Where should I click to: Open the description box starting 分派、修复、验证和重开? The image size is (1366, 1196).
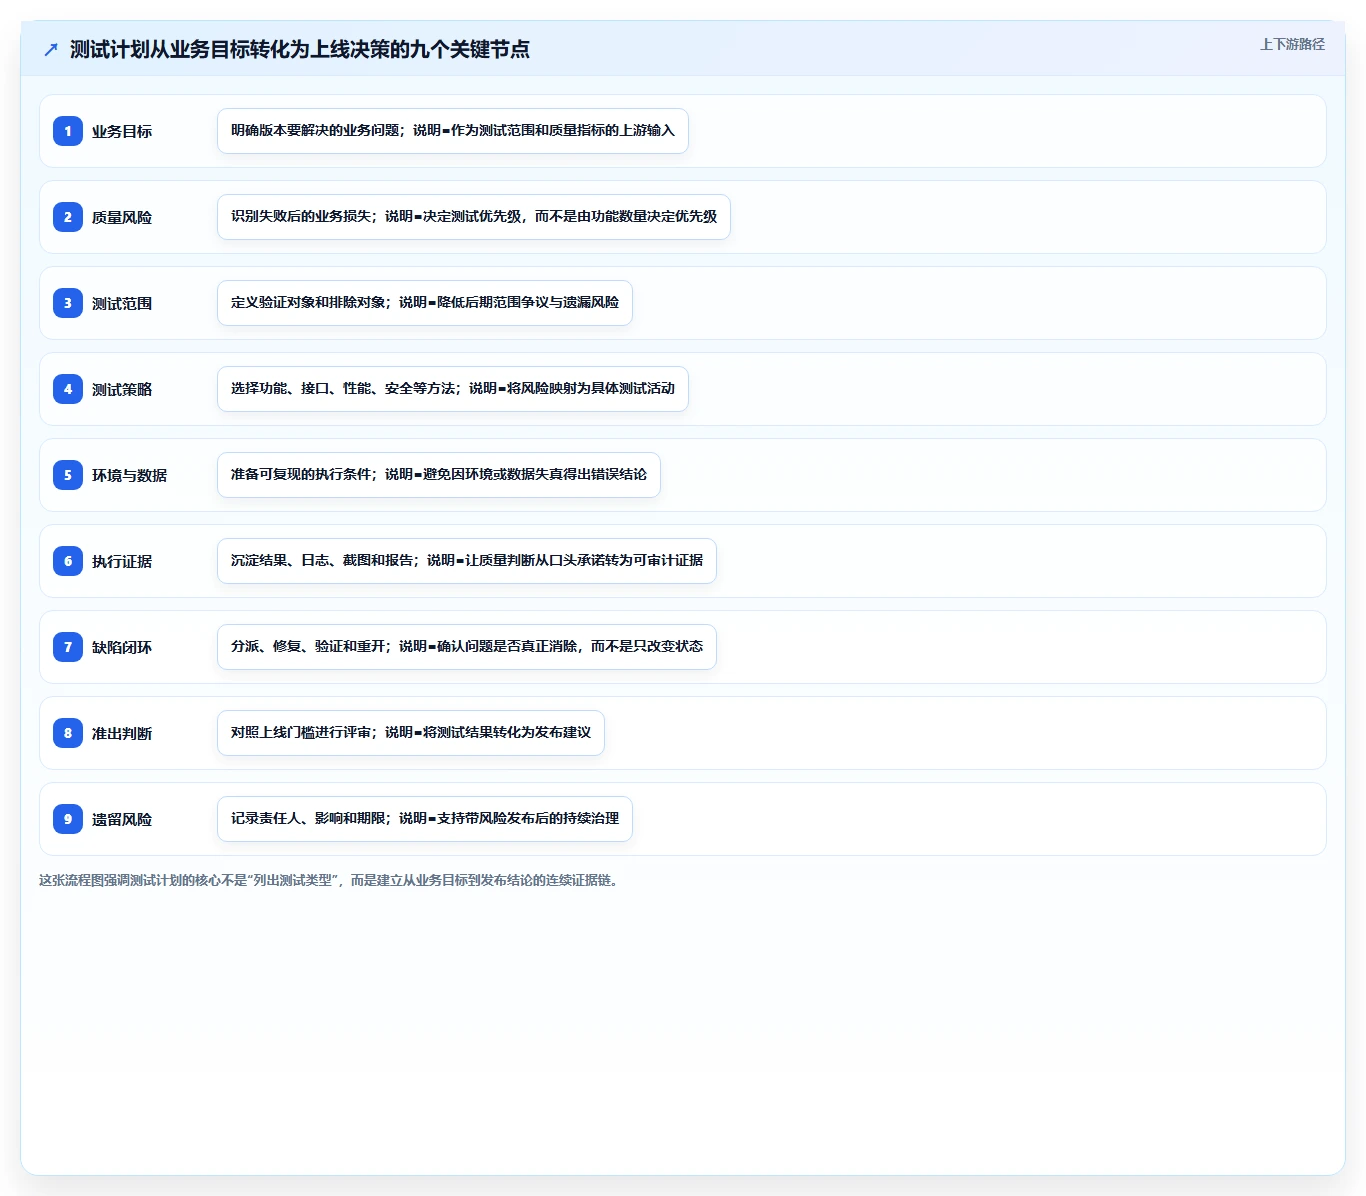467,647
